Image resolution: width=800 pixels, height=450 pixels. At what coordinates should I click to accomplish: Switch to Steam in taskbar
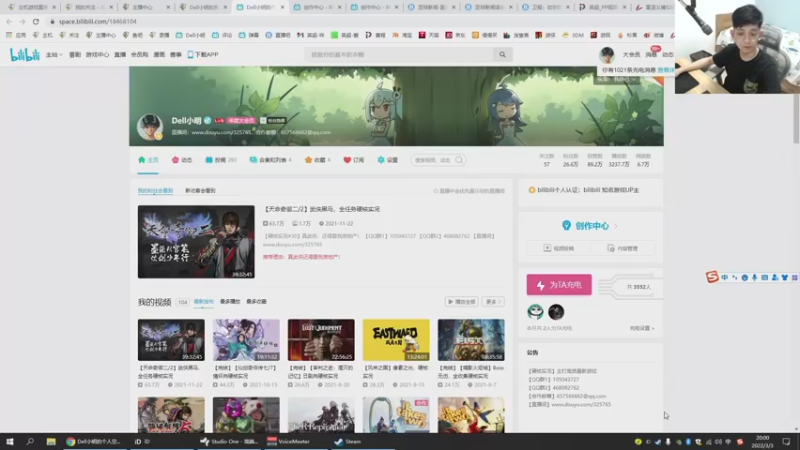tap(348, 441)
